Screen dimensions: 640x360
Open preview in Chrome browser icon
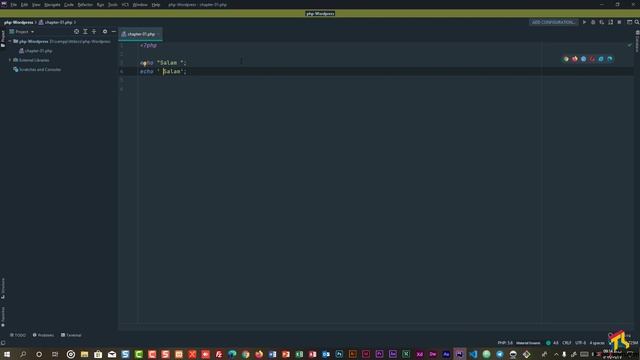566,59
